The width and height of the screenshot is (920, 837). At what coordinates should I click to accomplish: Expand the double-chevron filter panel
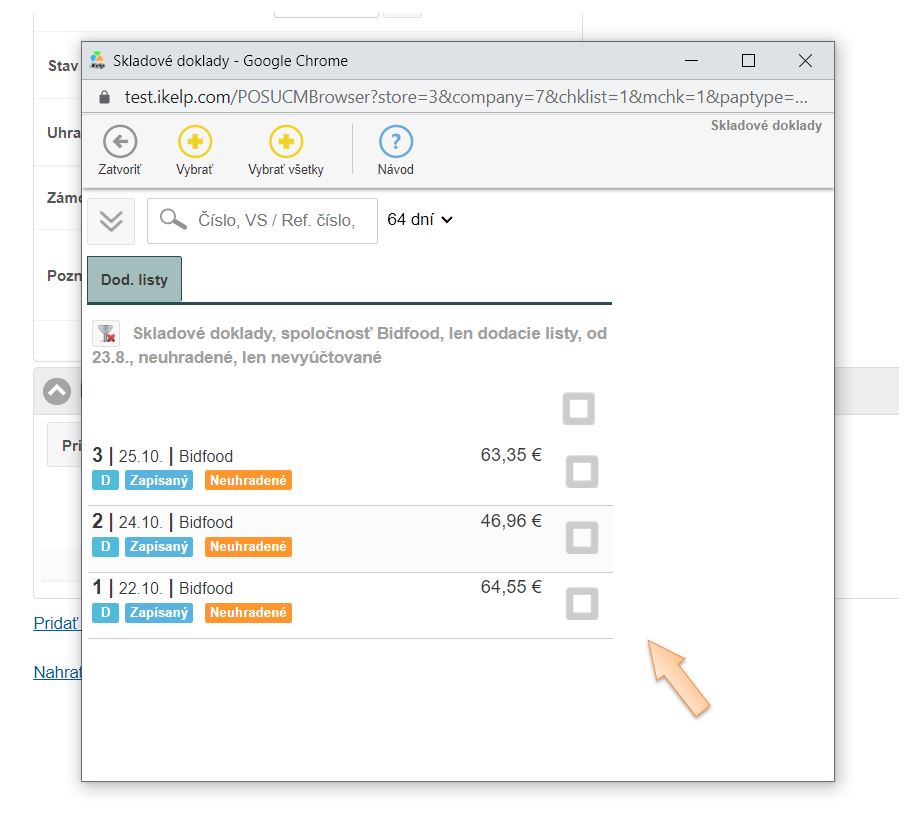click(x=111, y=221)
